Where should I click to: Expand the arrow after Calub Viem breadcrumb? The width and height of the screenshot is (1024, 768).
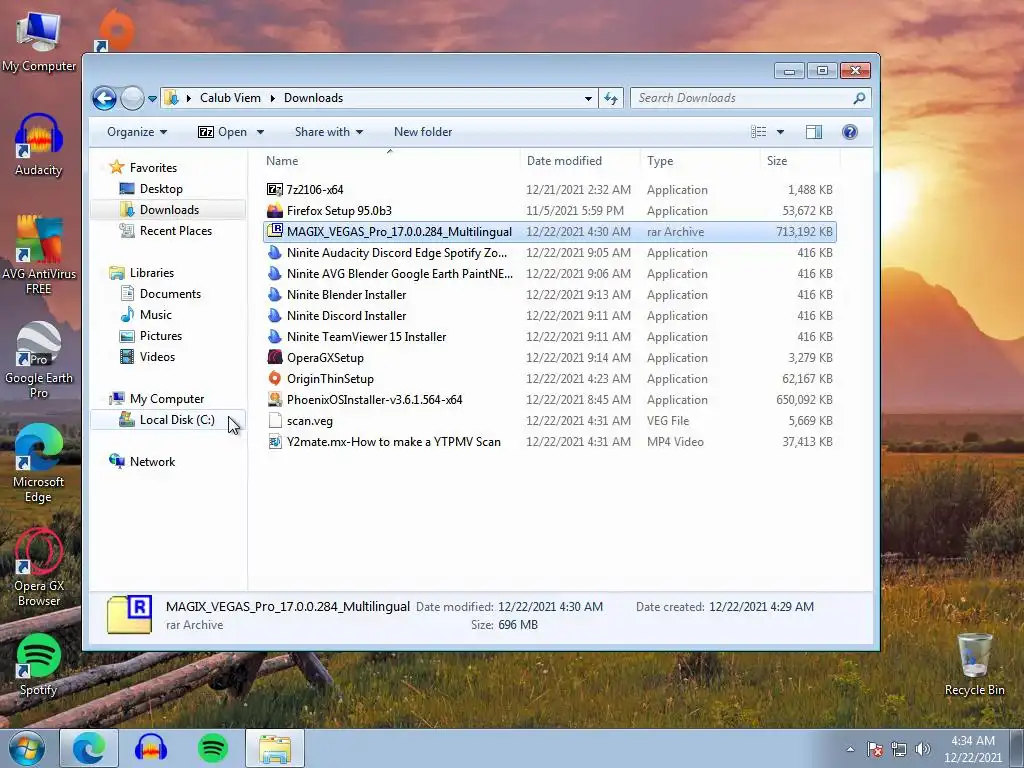click(x=272, y=98)
